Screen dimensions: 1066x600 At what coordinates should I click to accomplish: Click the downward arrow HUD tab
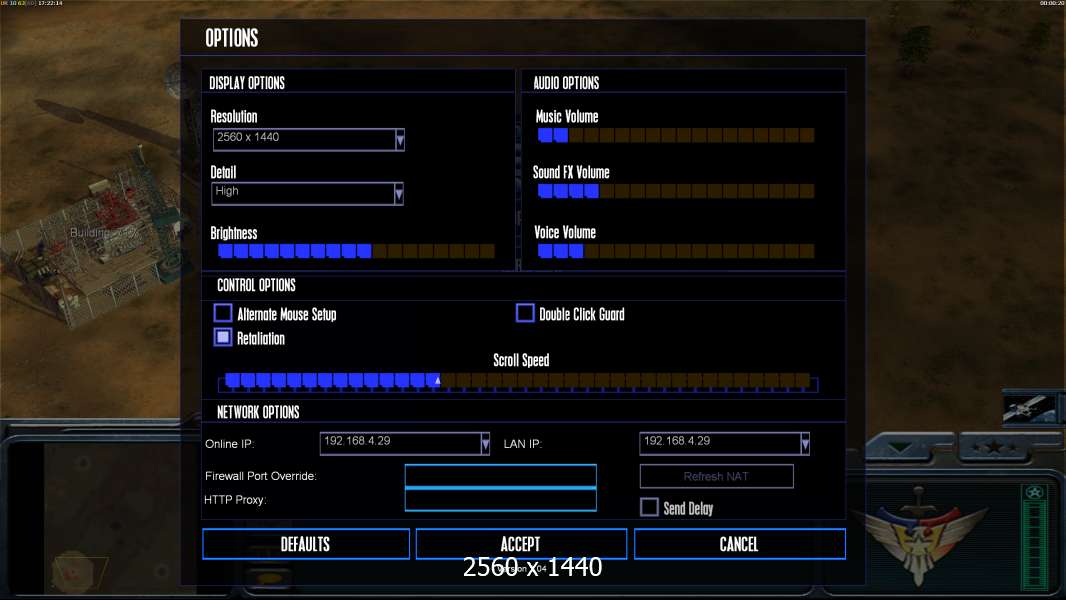pyautogui.click(x=900, y=448)
